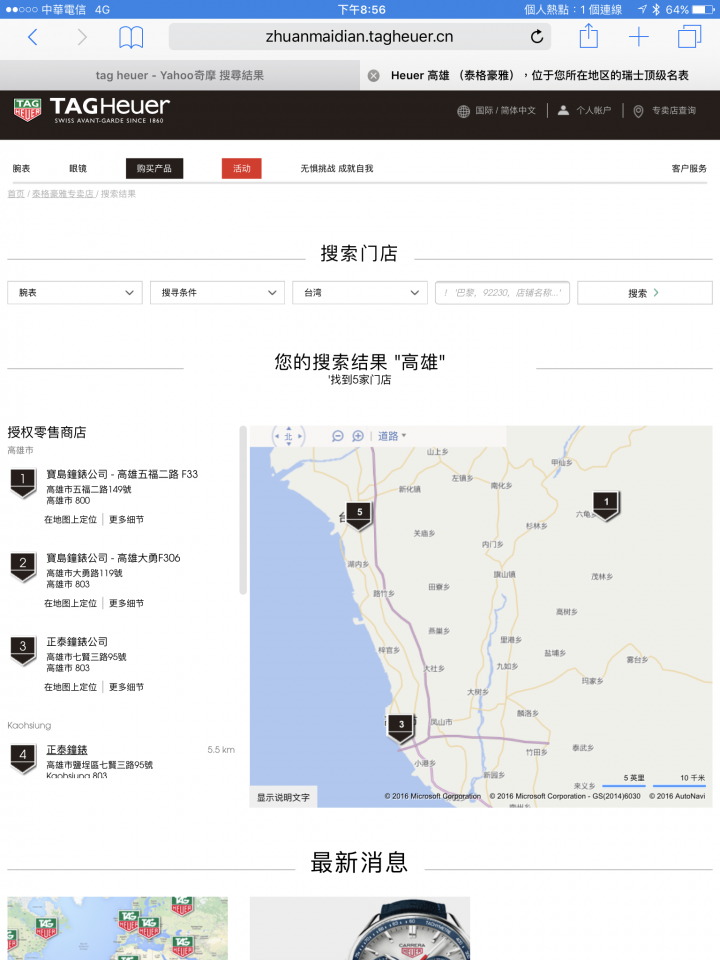
Task: Click 显示说明文字 on map
Action: coord(283,797)
